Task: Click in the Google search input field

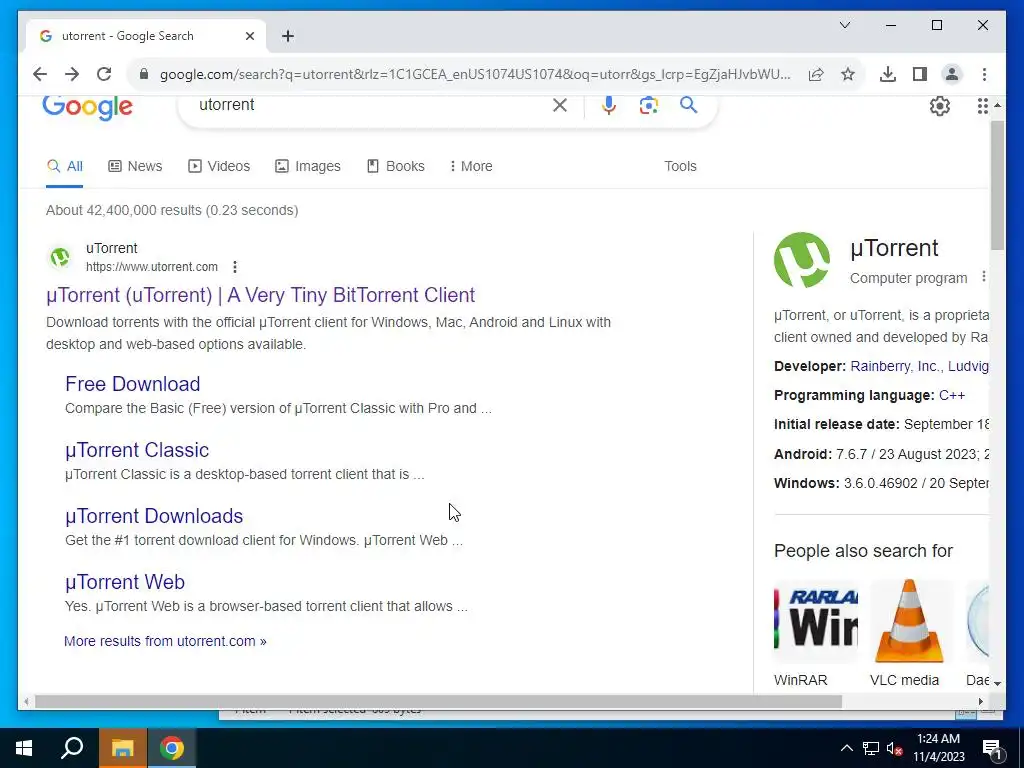Action: coord(372,105)
